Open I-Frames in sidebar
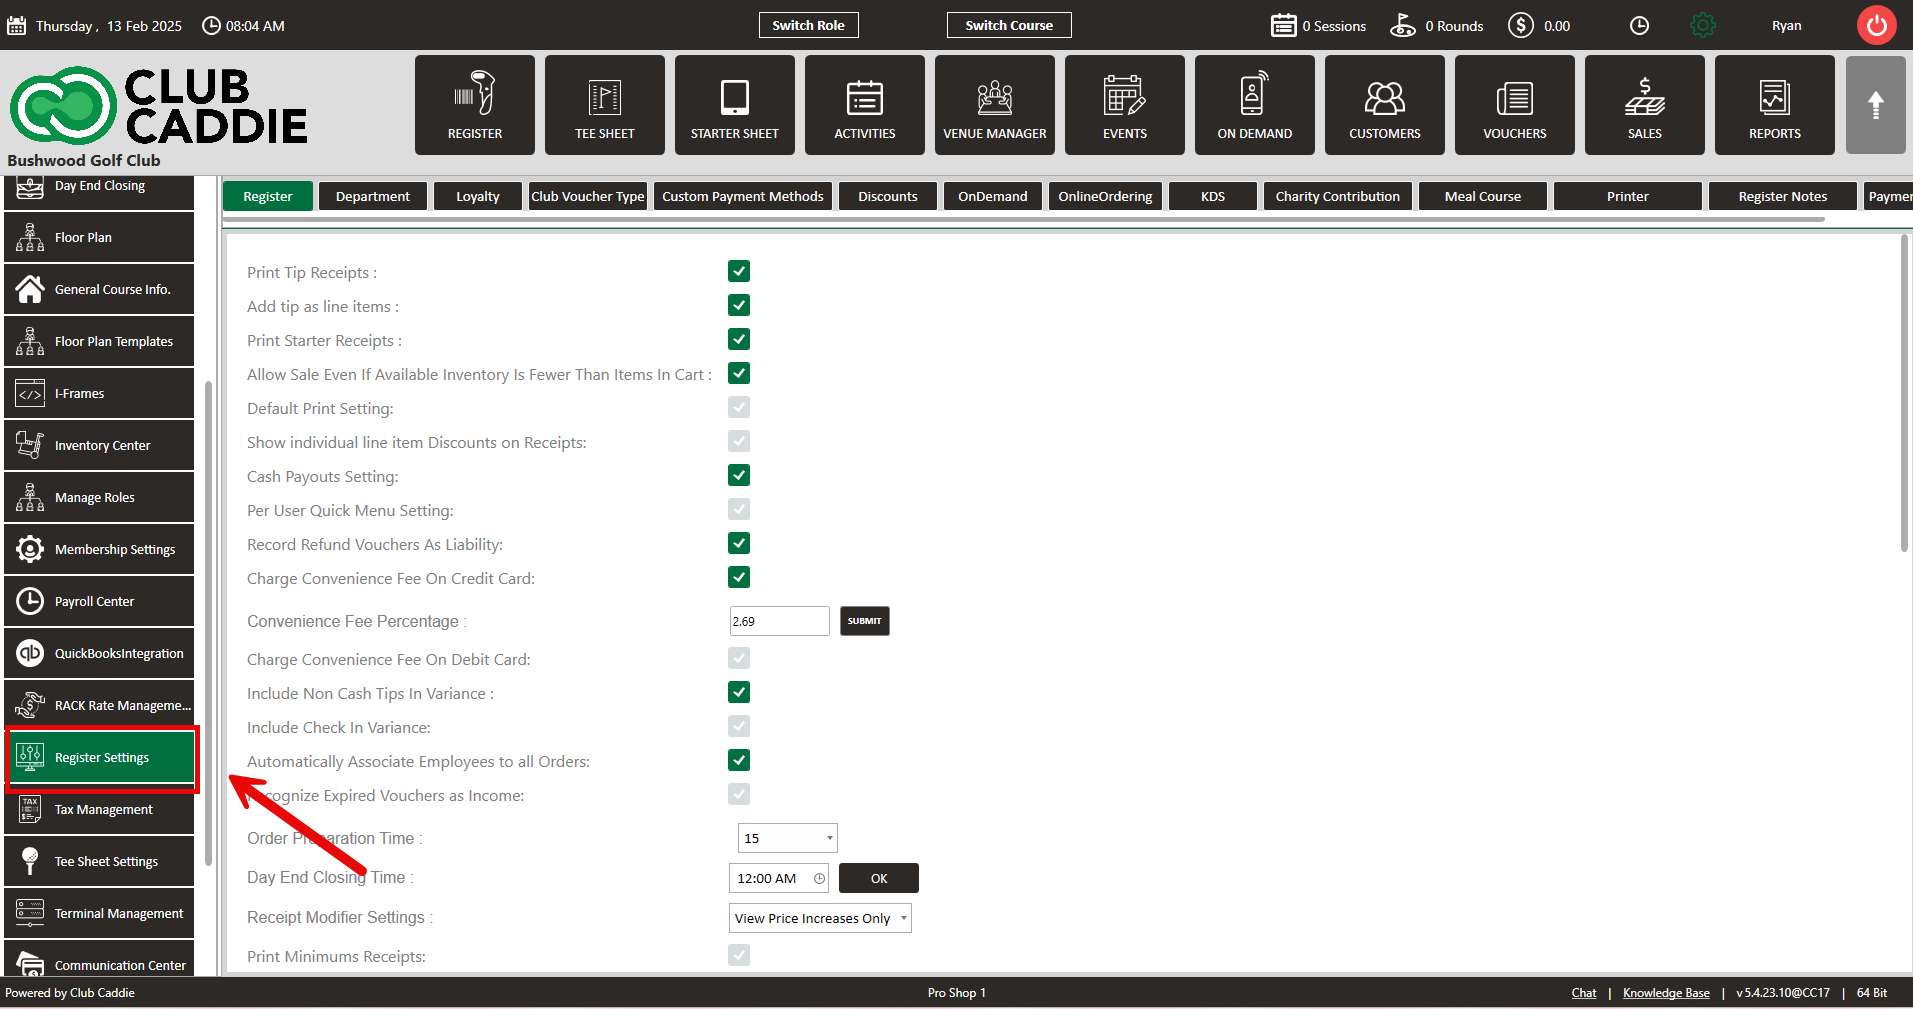 [99, 393]
